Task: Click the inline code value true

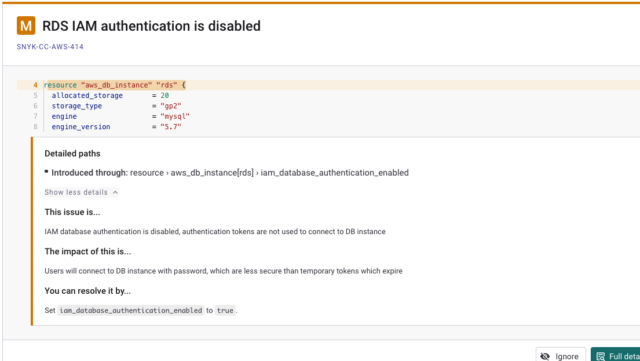Action: (225, 310)
